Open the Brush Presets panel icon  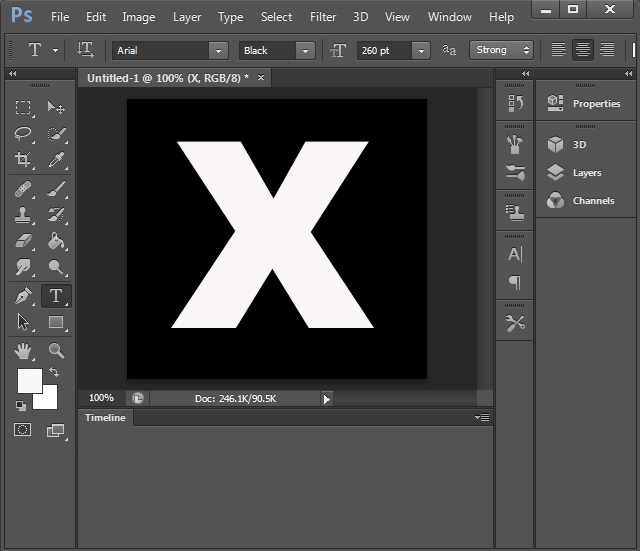tap(515, 144)
